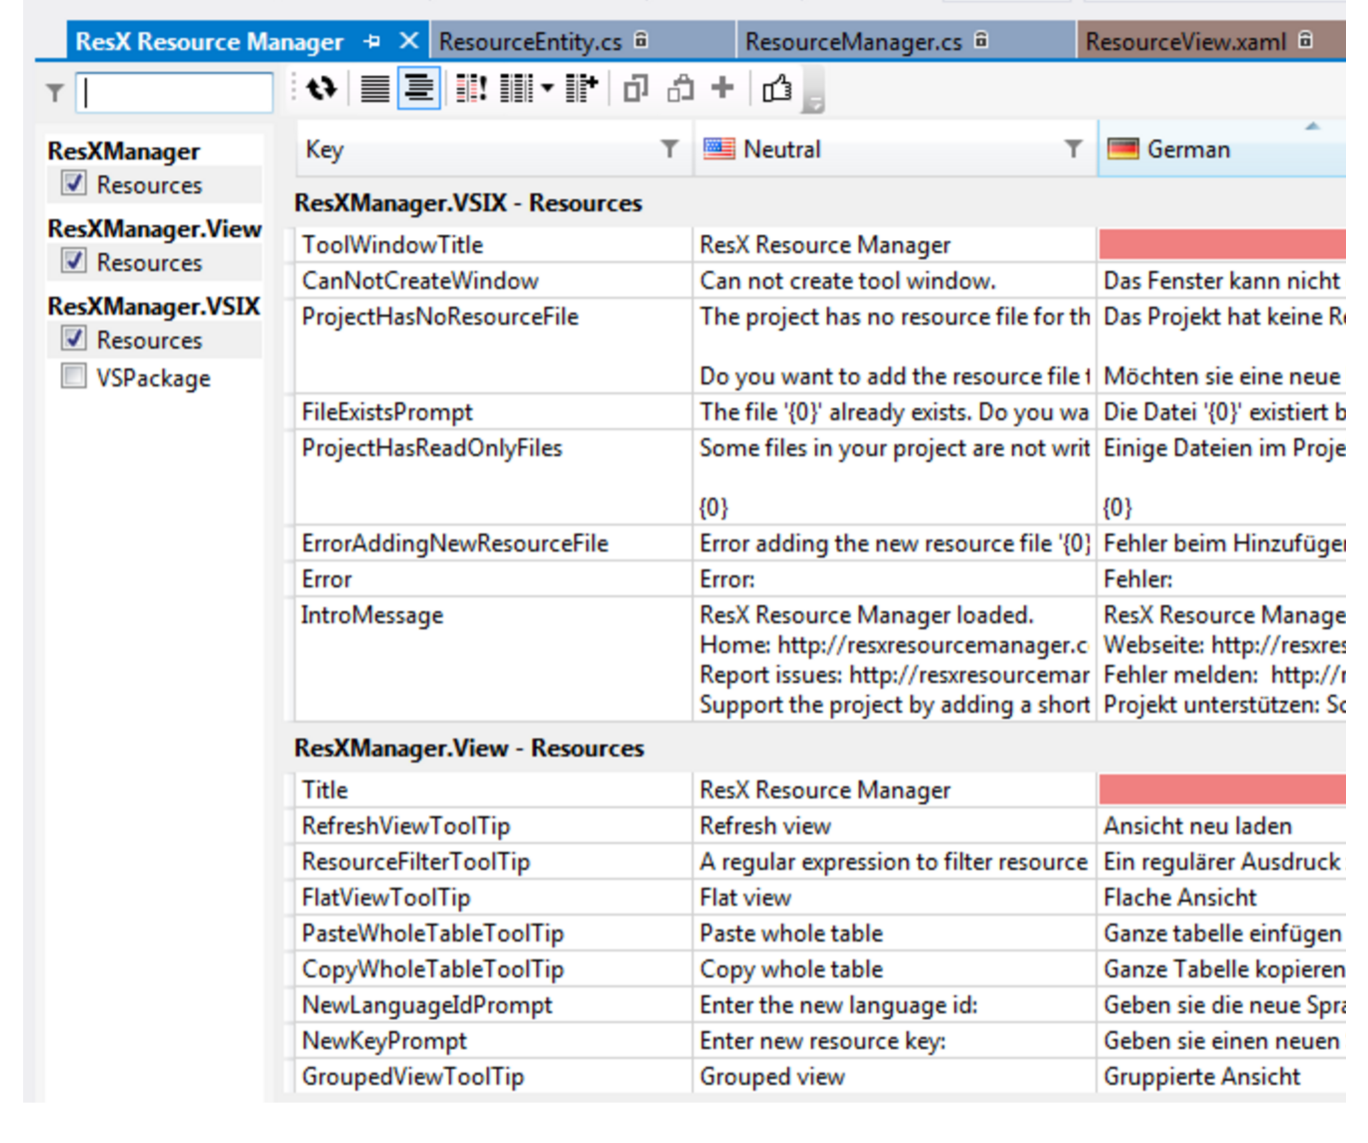Select the 'Enter new resource key:' cell
The width and height of the screenshot is (1368, 1143).
[894, 1041]
